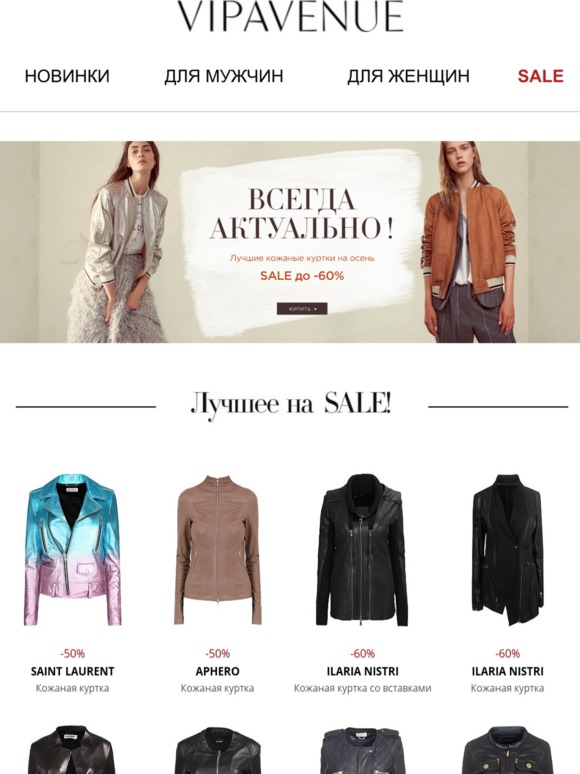This screenshot has height=774, width=580.
Task: Select the blue-pink Saint Laurent jacket image
Action: point(73,549)
